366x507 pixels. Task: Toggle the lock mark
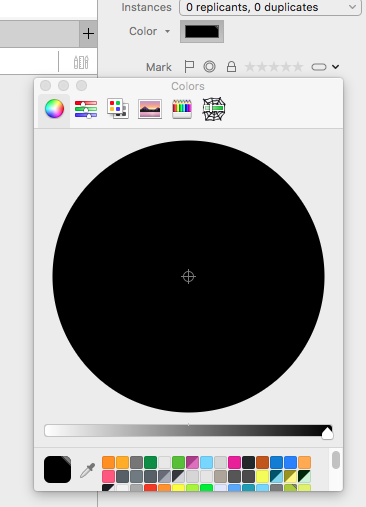pyautogui.click(x=231, y=67)
